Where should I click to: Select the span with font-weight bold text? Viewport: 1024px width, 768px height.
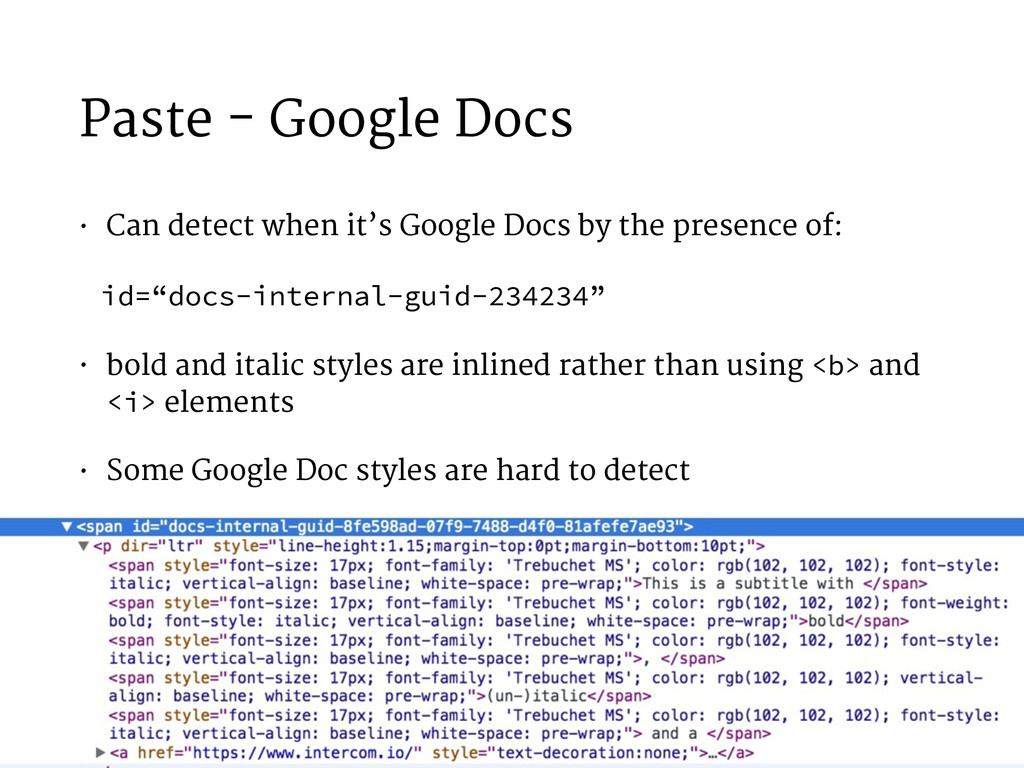tap(558, 612)
